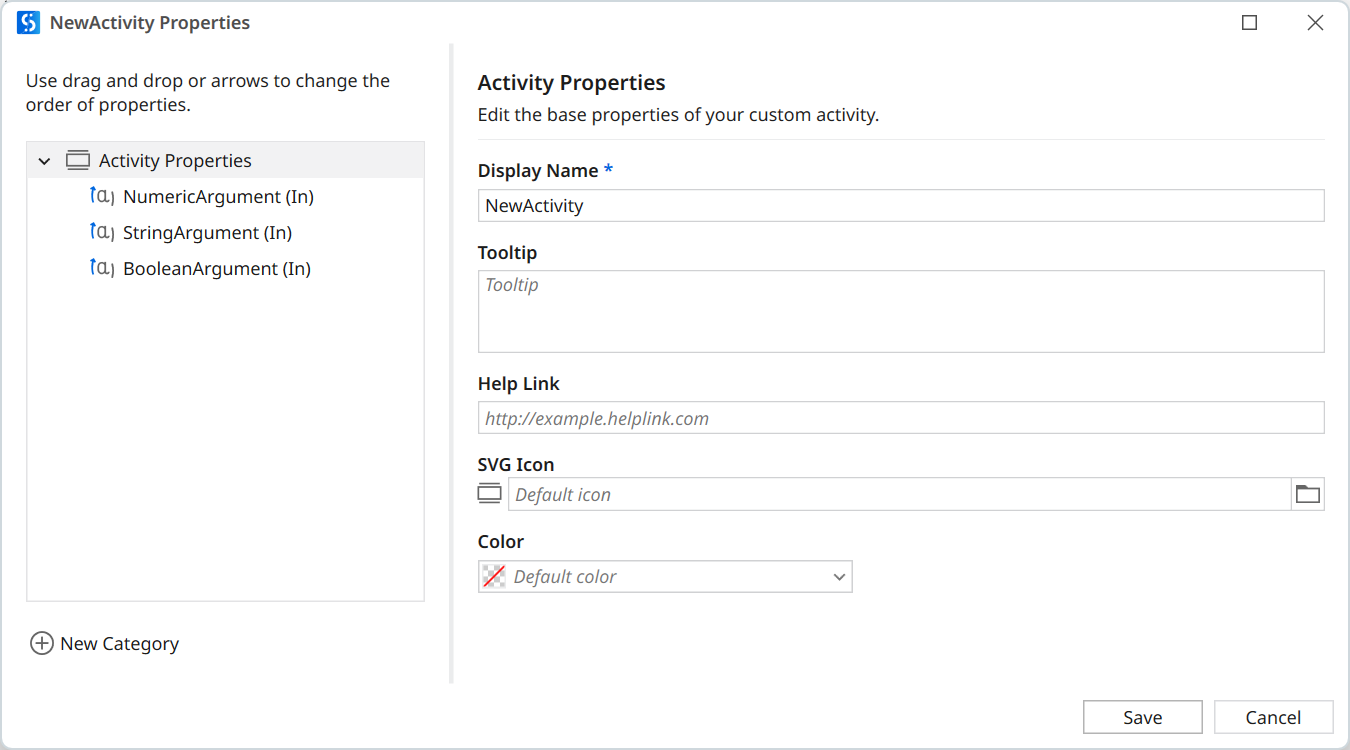The height and width of the screenshot is (750, 1350).
Task: Click the app logo in the title bar
Action: 28,23
